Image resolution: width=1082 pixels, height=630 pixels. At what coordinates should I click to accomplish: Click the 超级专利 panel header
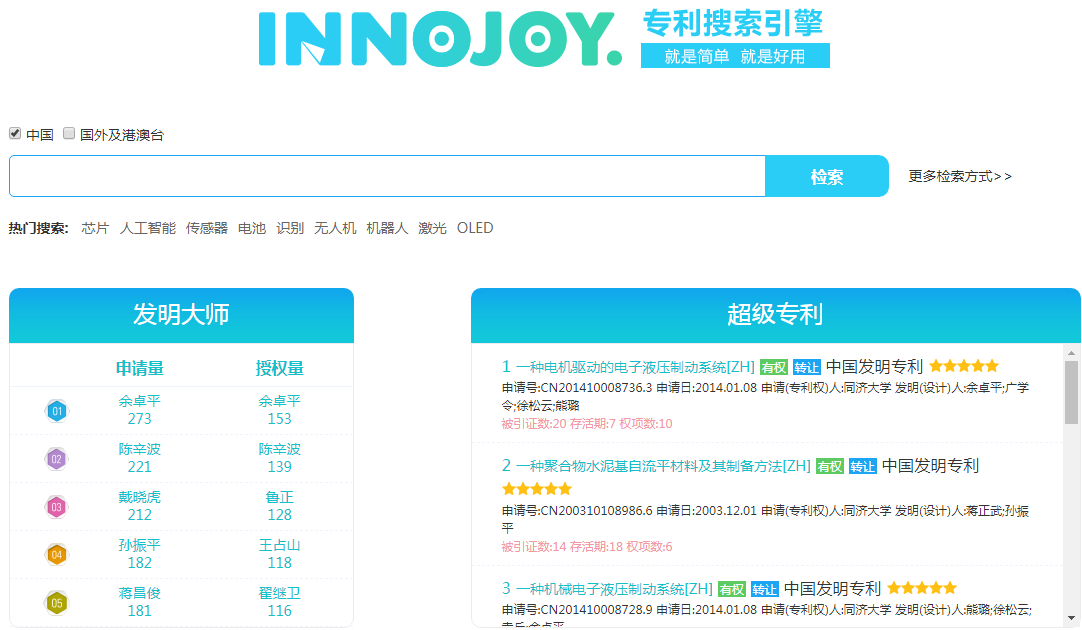click(776, 315)
